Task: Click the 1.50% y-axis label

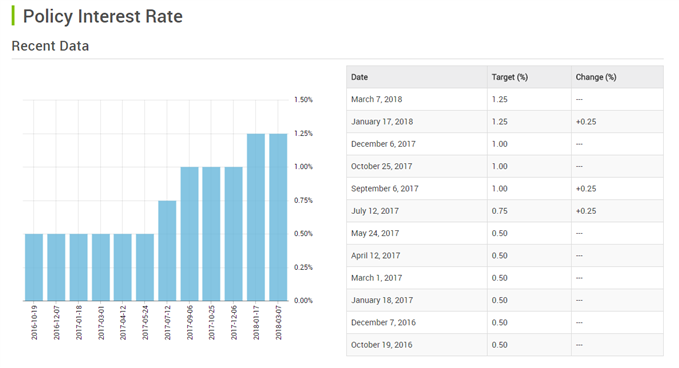Action: click(303, 100)
